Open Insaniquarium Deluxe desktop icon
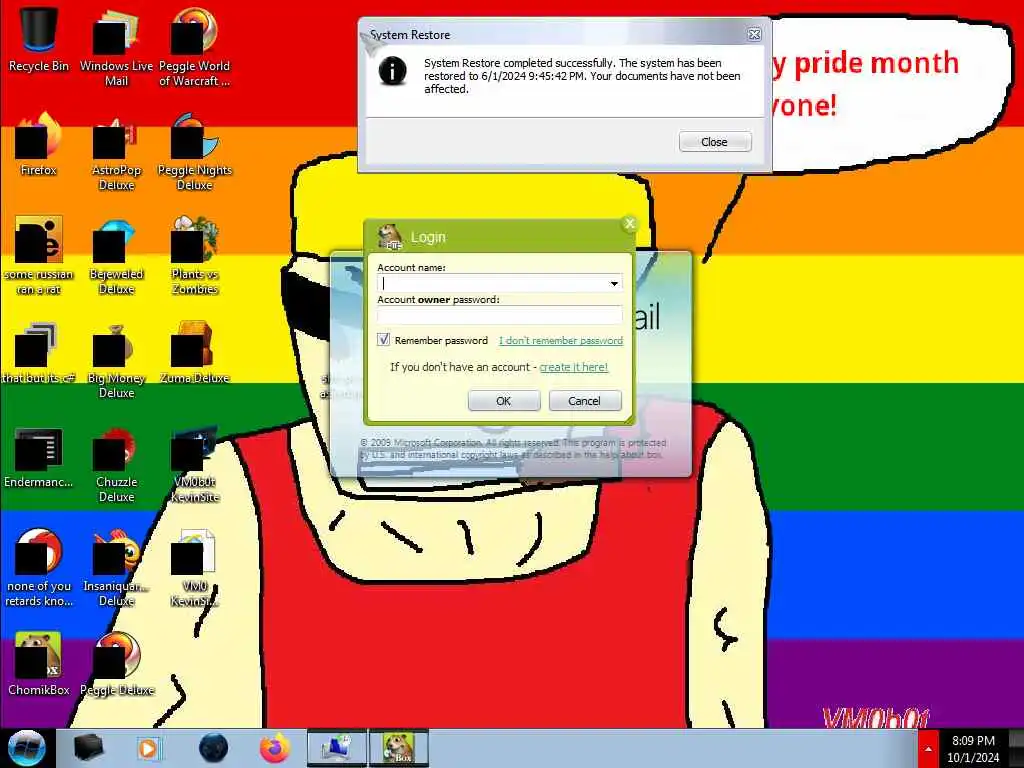 click(x=116, y=568)
